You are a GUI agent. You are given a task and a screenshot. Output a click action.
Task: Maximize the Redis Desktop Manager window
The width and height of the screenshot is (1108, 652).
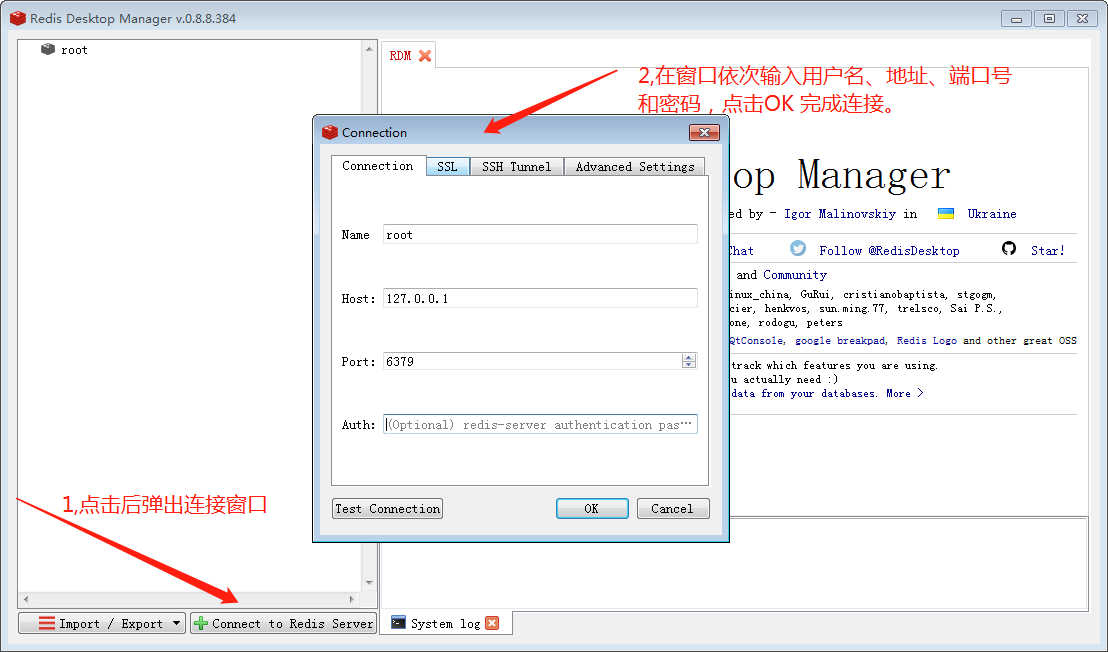pos(1049,19)
